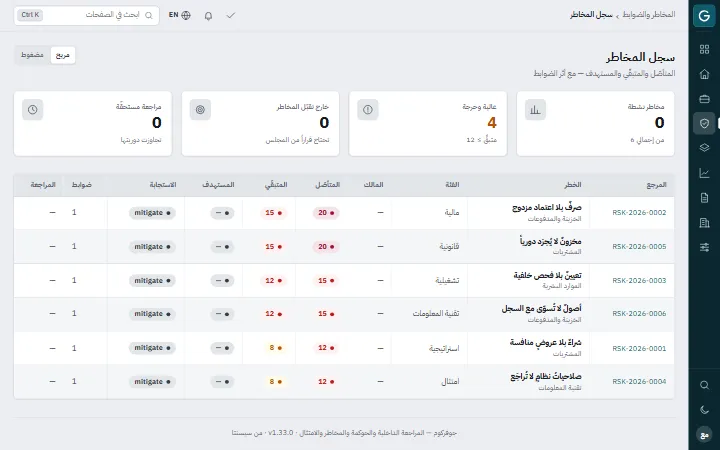Viewport: 720px width, 450px height.
Task: Select the مريح density option
Action: (x=62, y=55)
